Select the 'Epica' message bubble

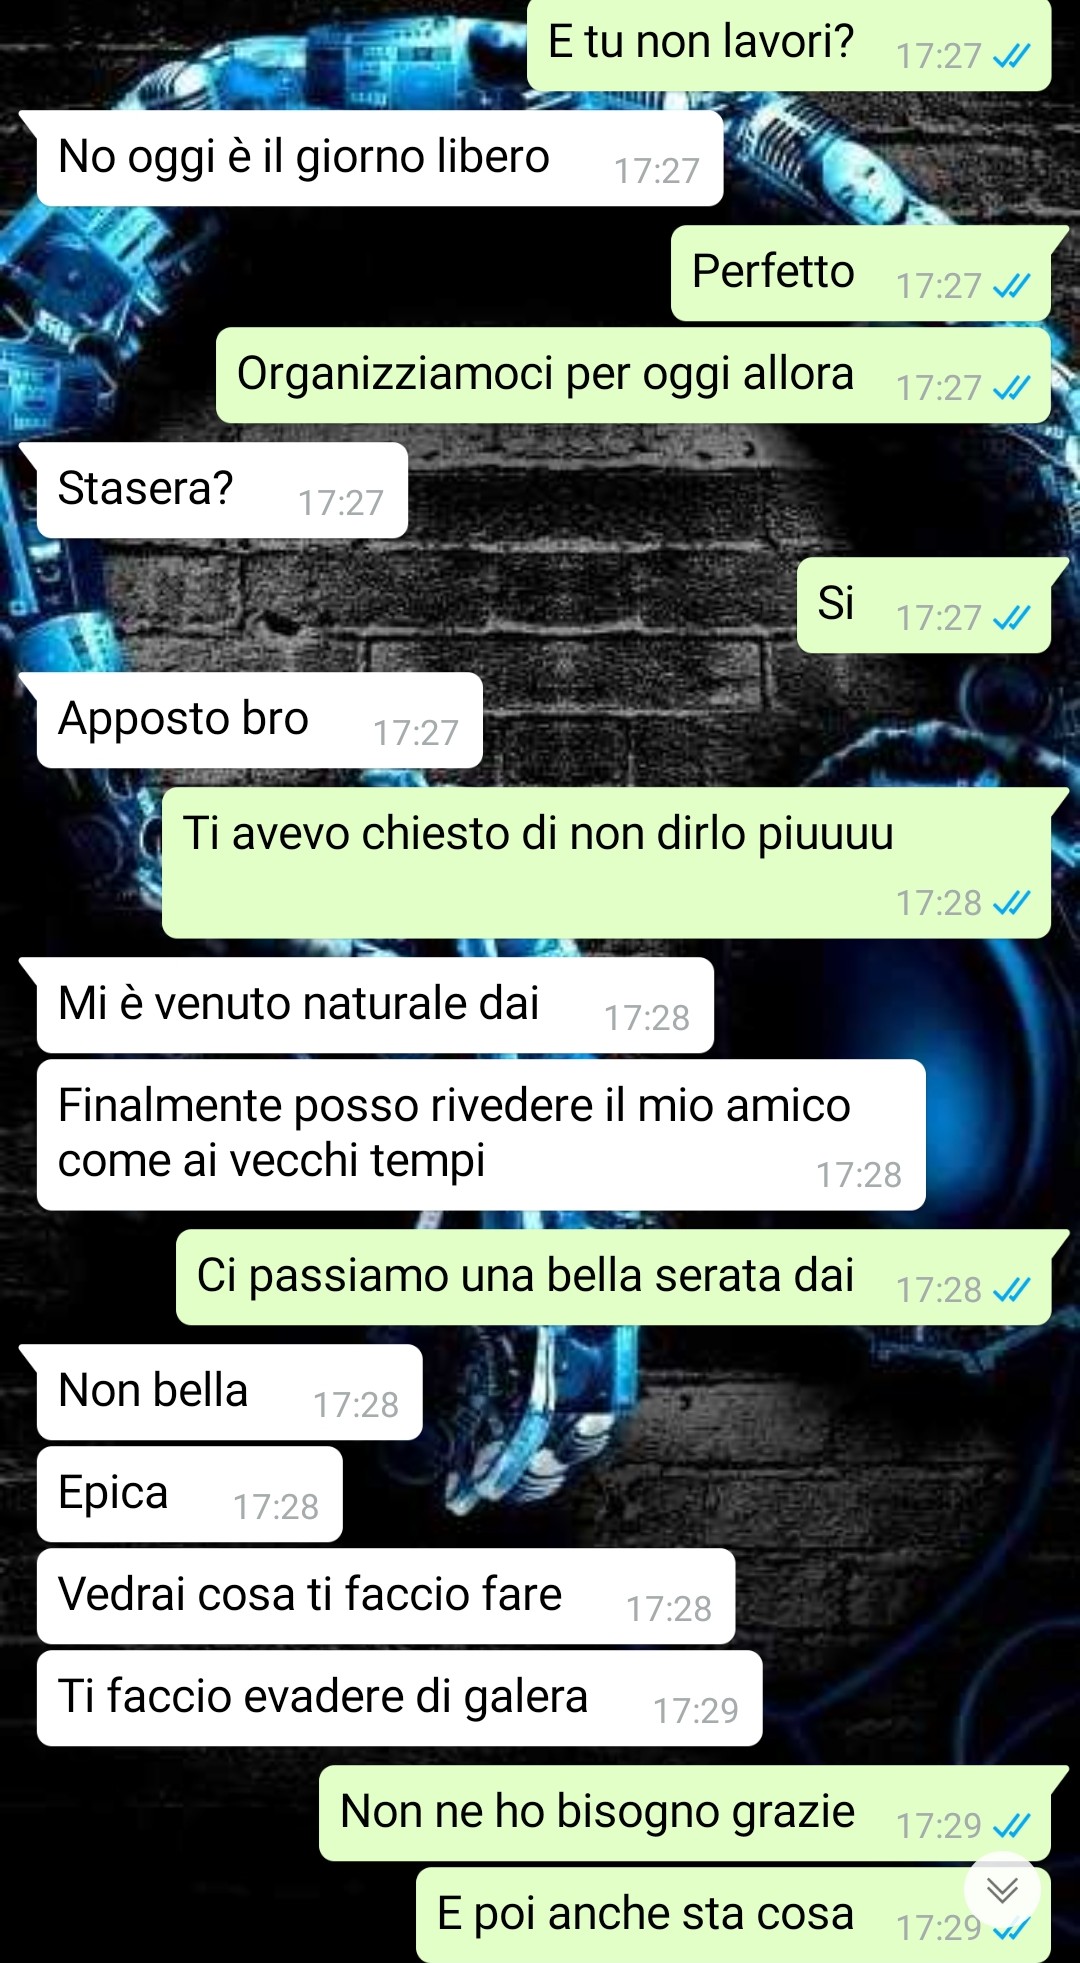tap(190, 1495)
